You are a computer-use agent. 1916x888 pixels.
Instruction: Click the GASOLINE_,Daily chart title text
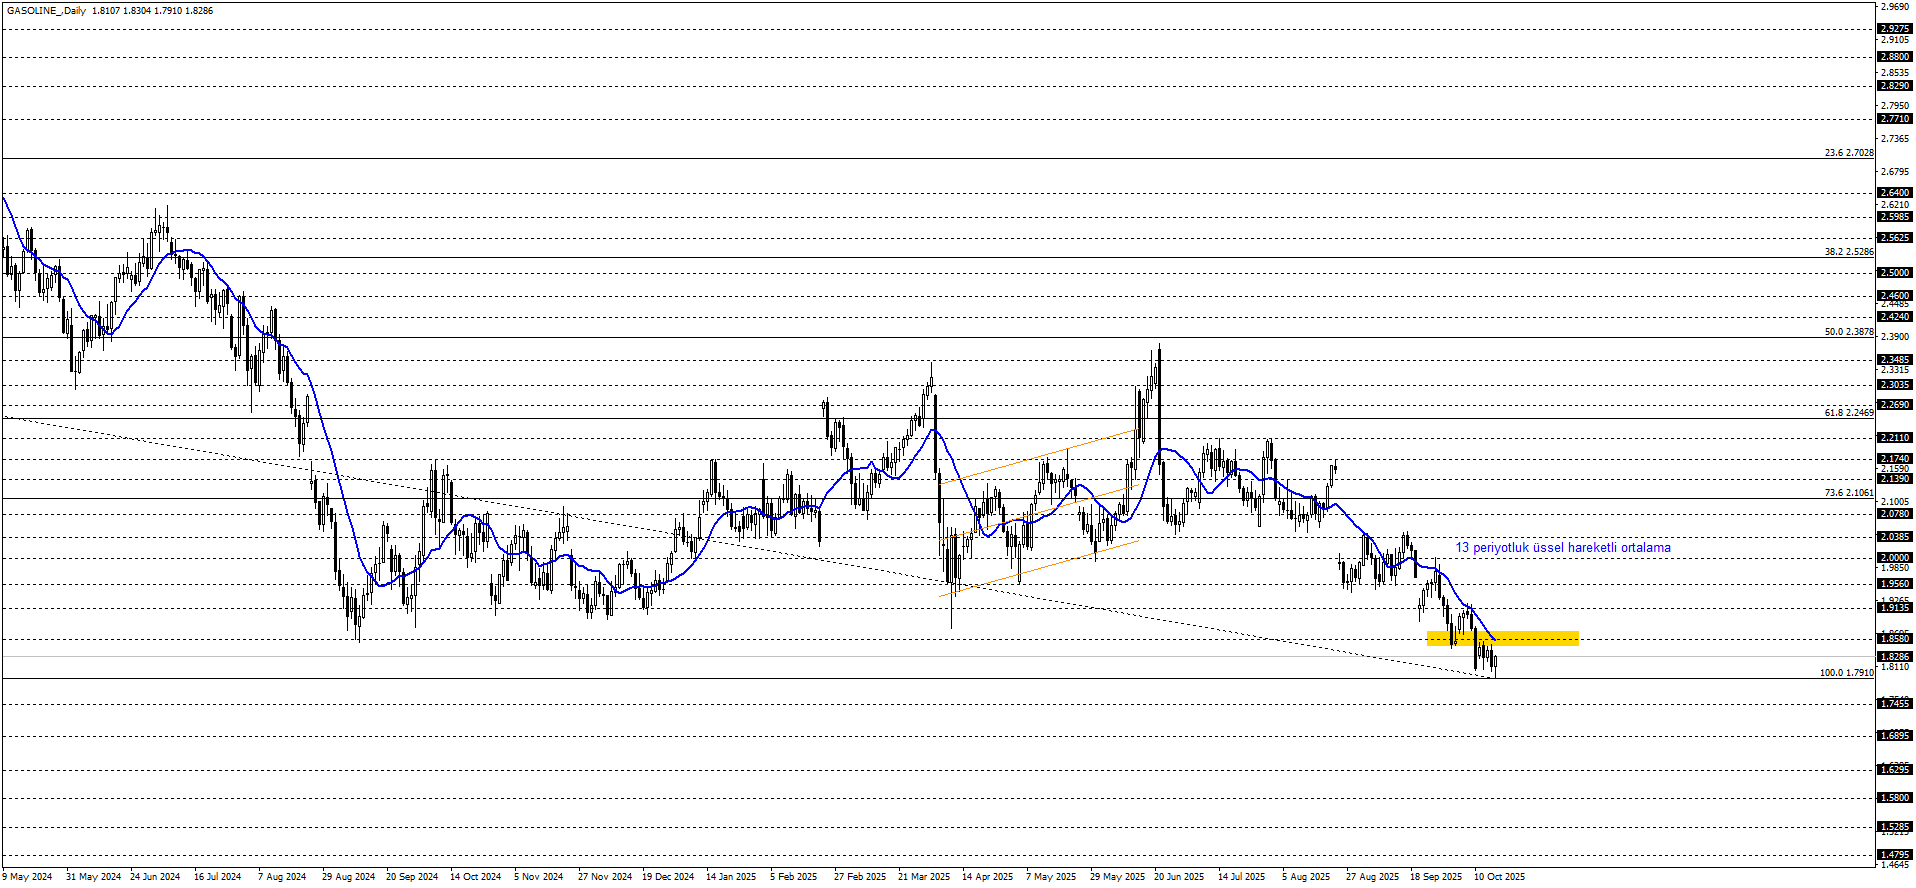tap(46, 11)
